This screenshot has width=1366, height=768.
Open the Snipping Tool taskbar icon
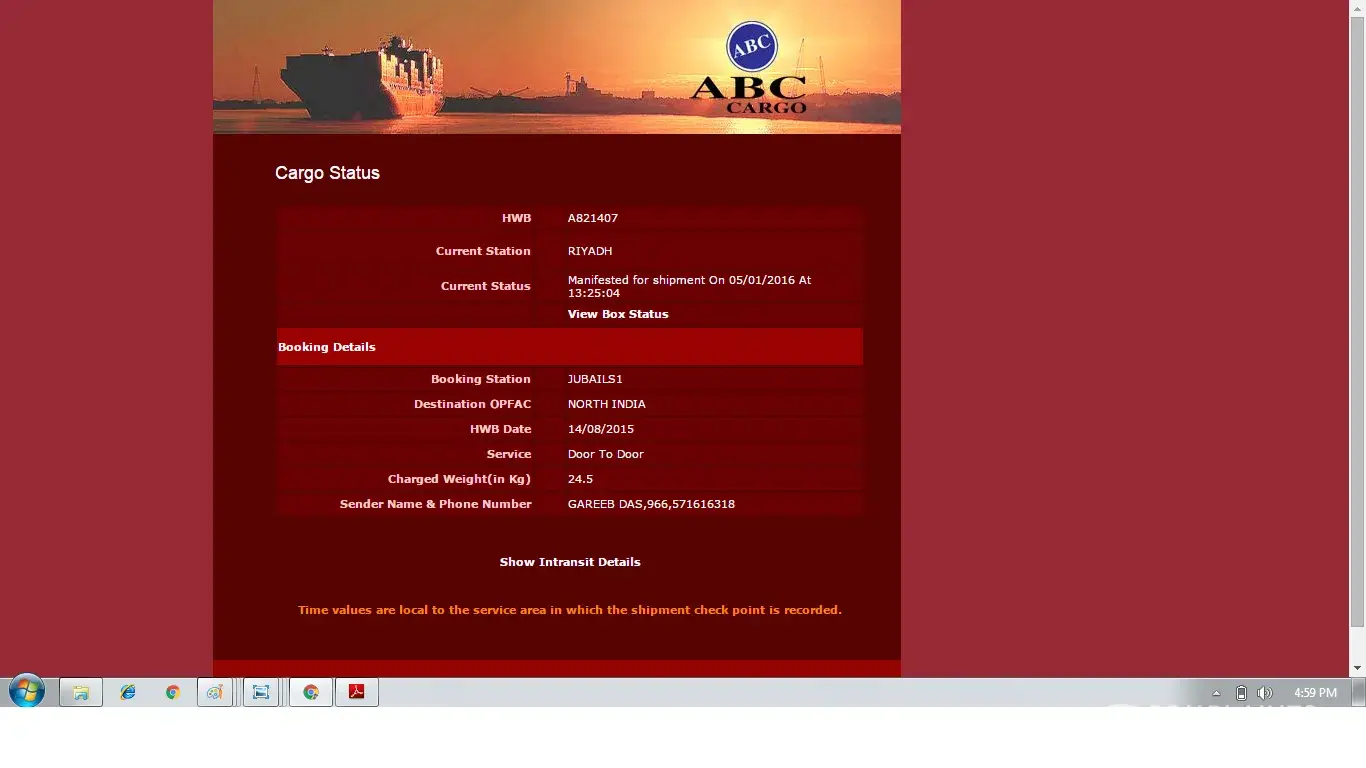point(261,692)
